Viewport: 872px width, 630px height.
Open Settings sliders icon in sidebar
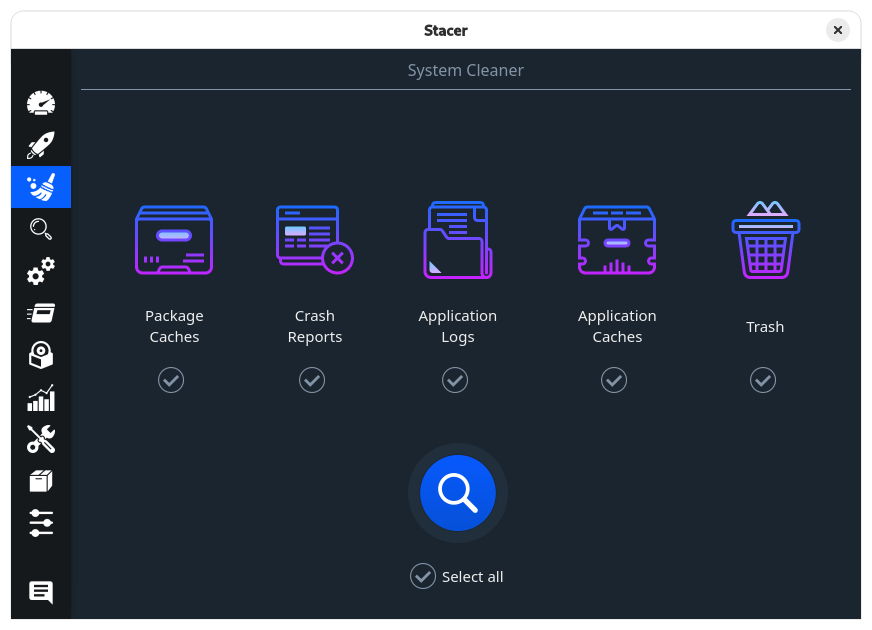(41, 523)
